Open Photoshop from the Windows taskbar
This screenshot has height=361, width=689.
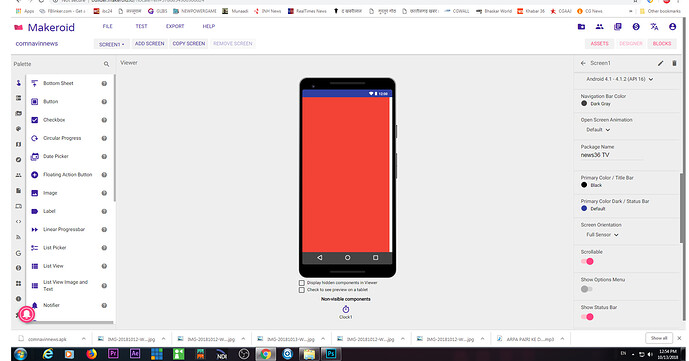(x=331, y=354)
